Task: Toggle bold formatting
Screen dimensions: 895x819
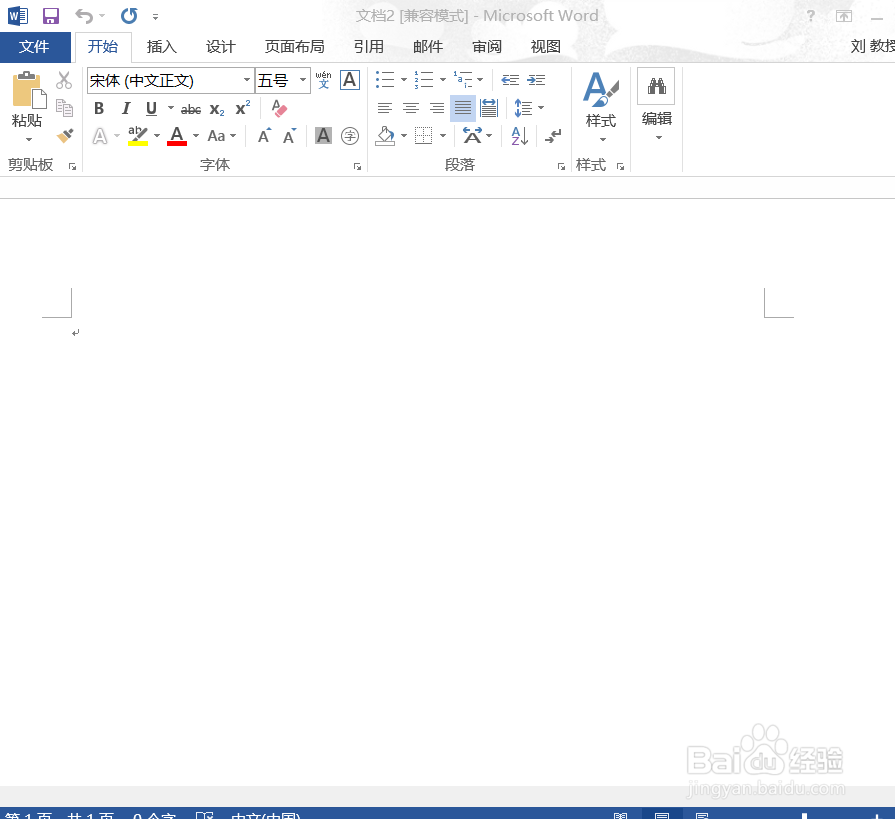Action: point(99,108)
